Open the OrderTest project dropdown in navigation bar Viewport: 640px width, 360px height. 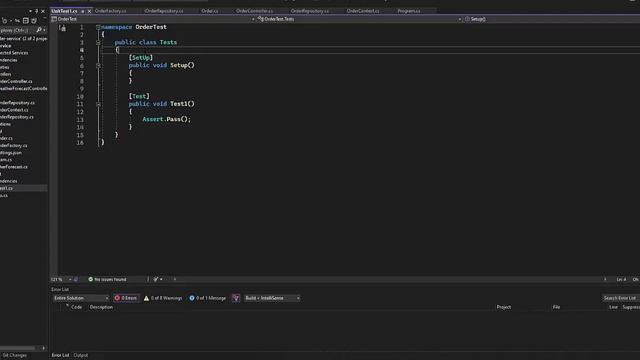(153, 19)
